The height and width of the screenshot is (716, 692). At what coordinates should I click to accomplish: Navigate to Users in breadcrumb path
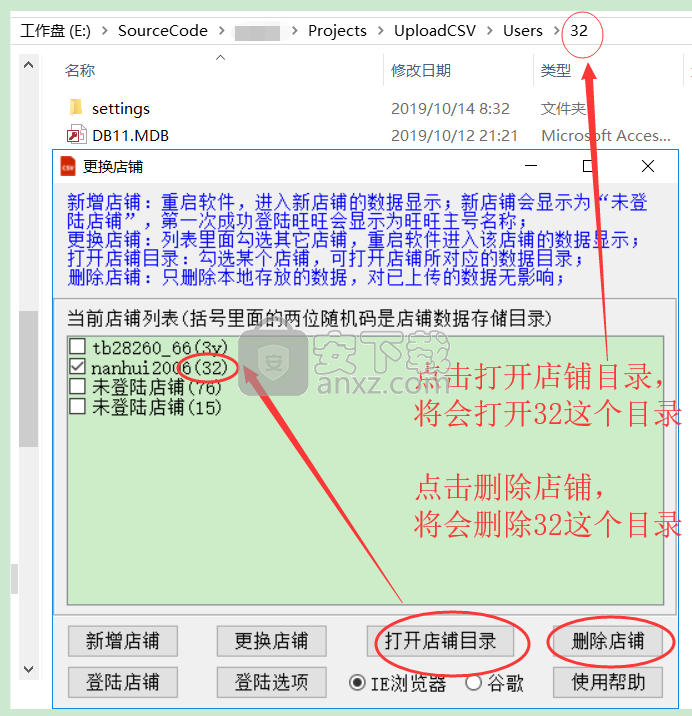click(523, 31)
